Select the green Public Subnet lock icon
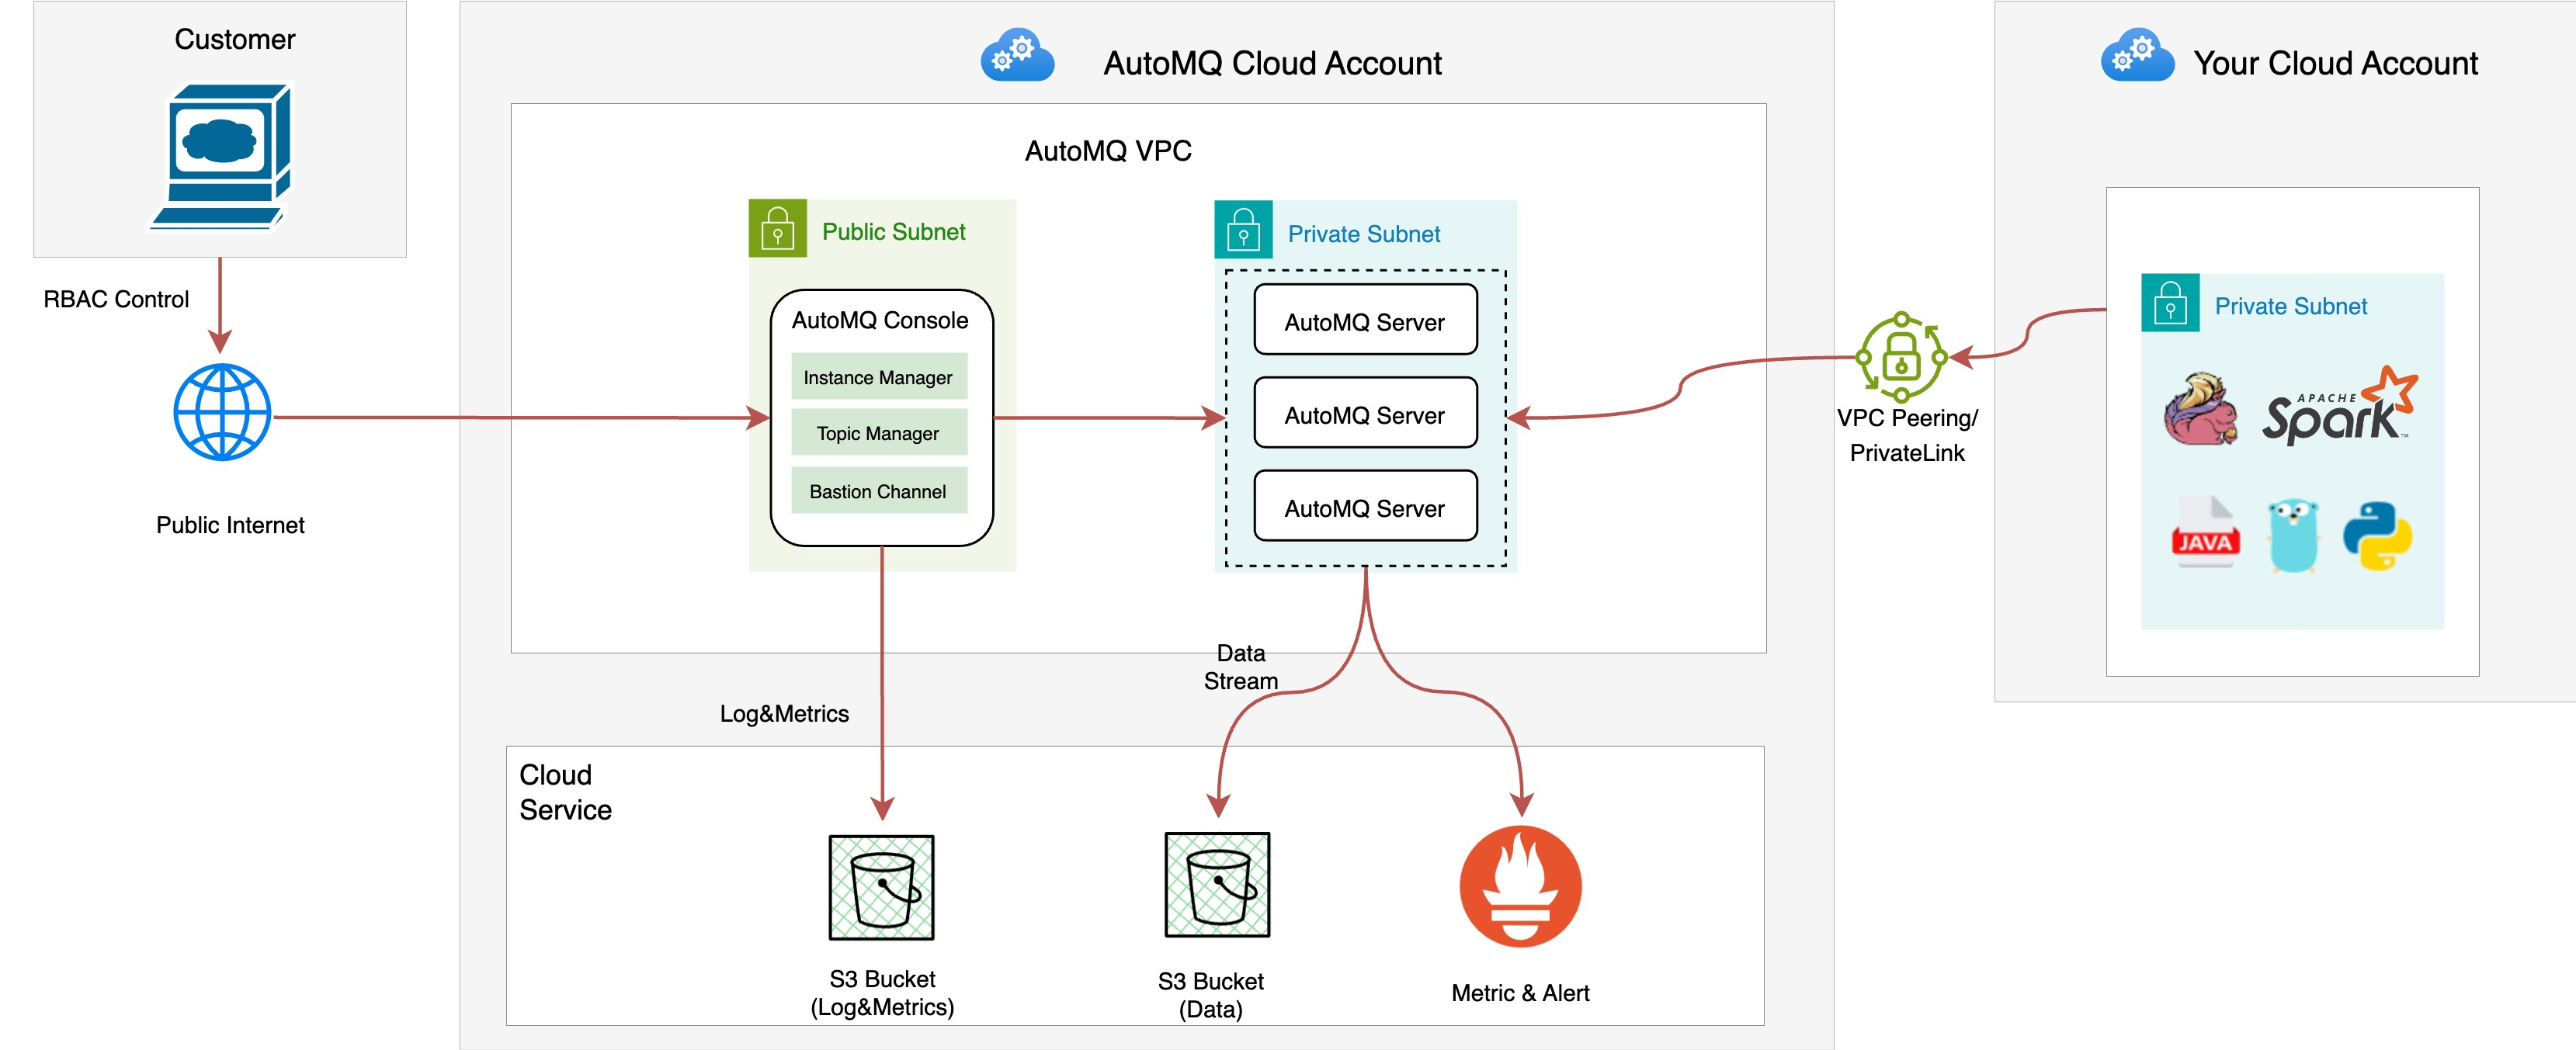Screen dimensions: 2576x1050 pos(777,229)
